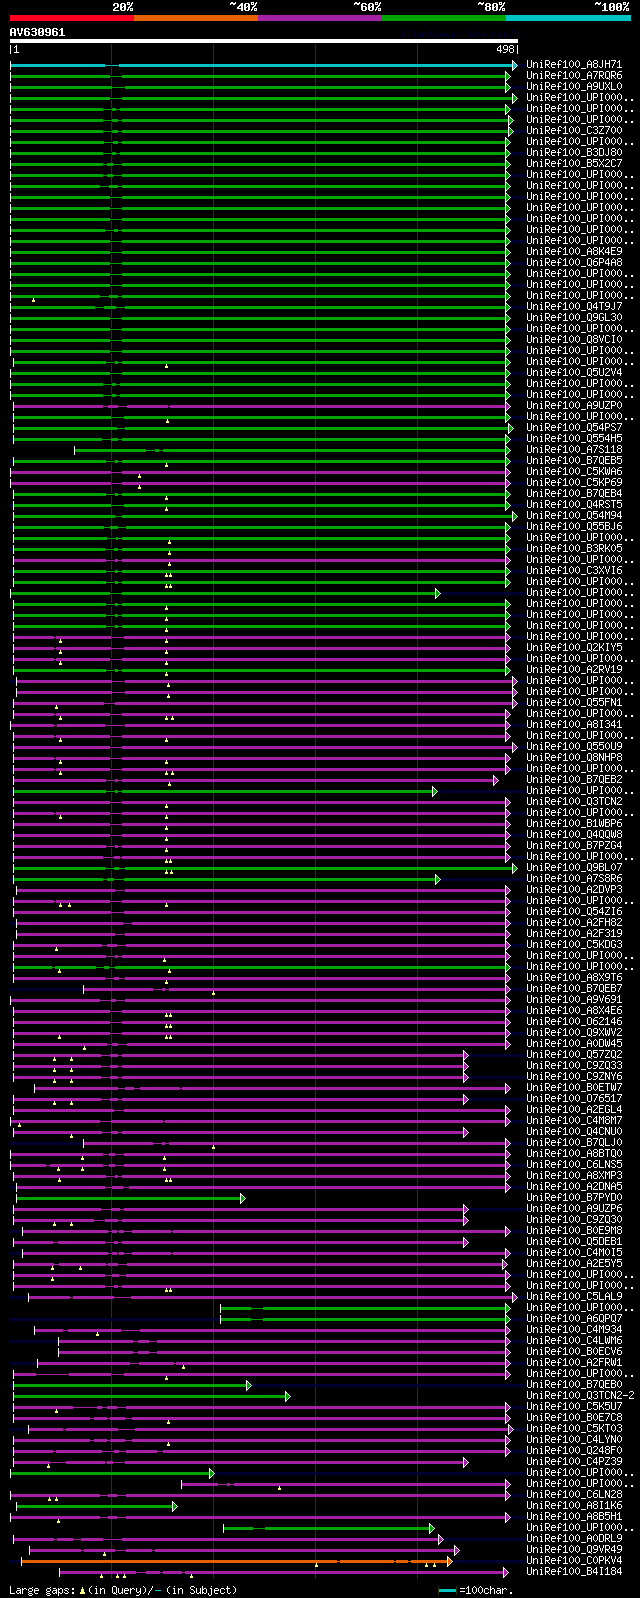640x1598 pixels.
Task: Open hit UniRef100_B5X2C7
Action: pyautogui.click(x=574, y=164)
